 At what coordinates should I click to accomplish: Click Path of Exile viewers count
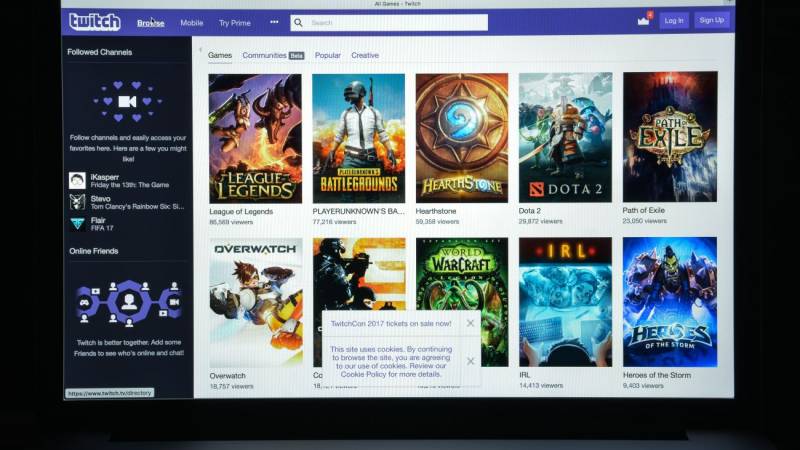tap(644, 221)
